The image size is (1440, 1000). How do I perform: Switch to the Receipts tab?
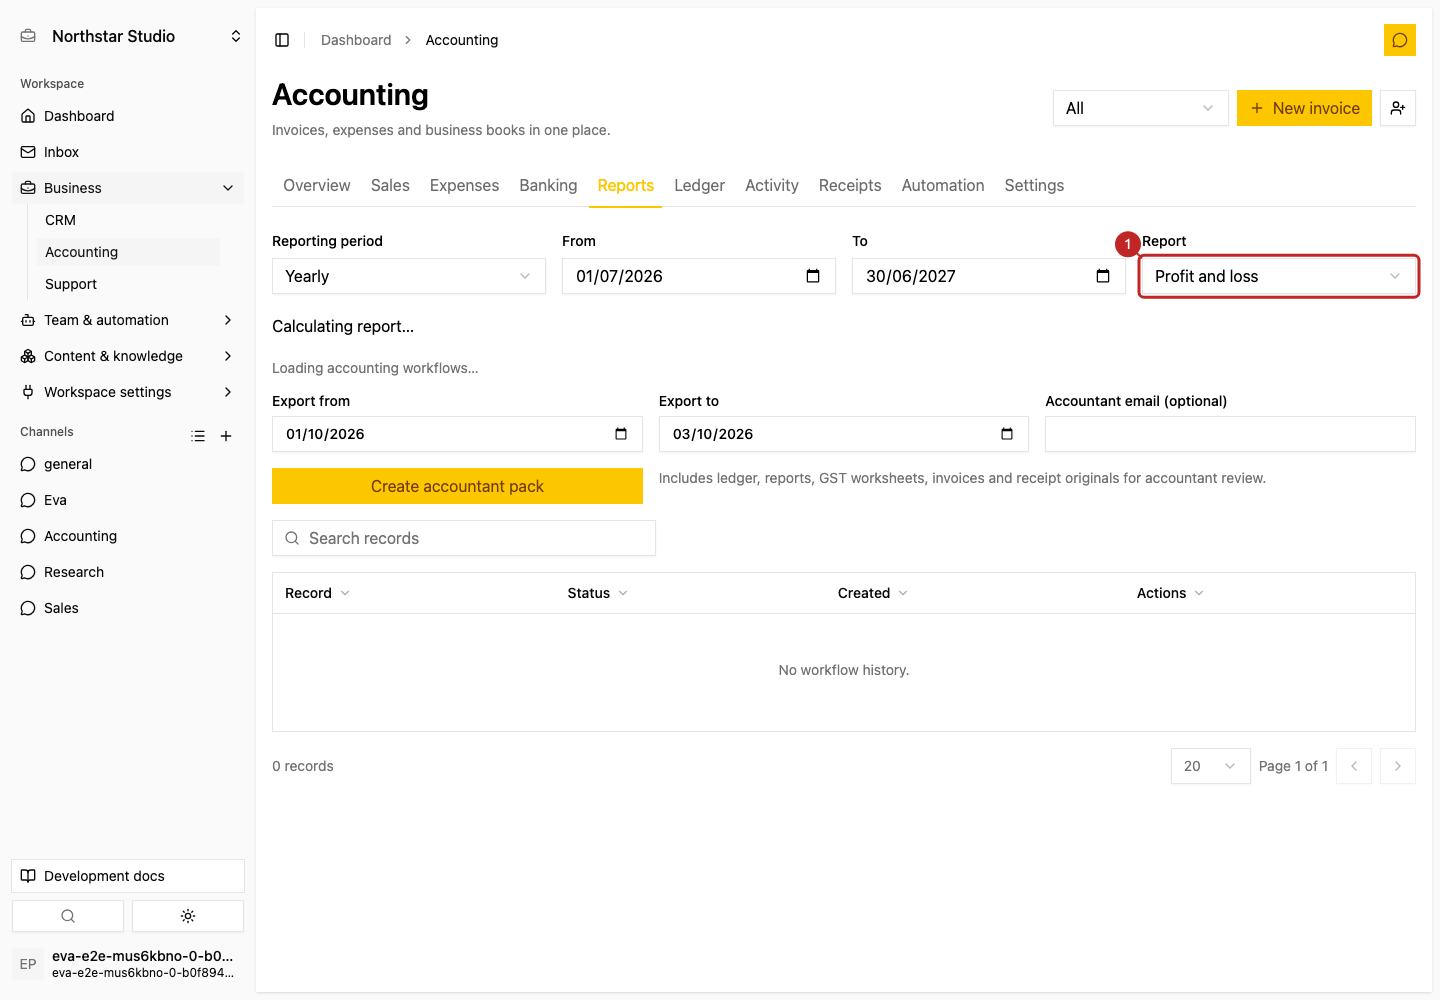pyautogui.click(x=850, y=186)
